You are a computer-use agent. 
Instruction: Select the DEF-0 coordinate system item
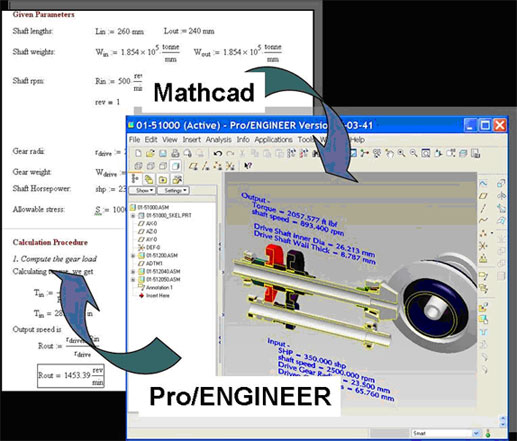149,247
